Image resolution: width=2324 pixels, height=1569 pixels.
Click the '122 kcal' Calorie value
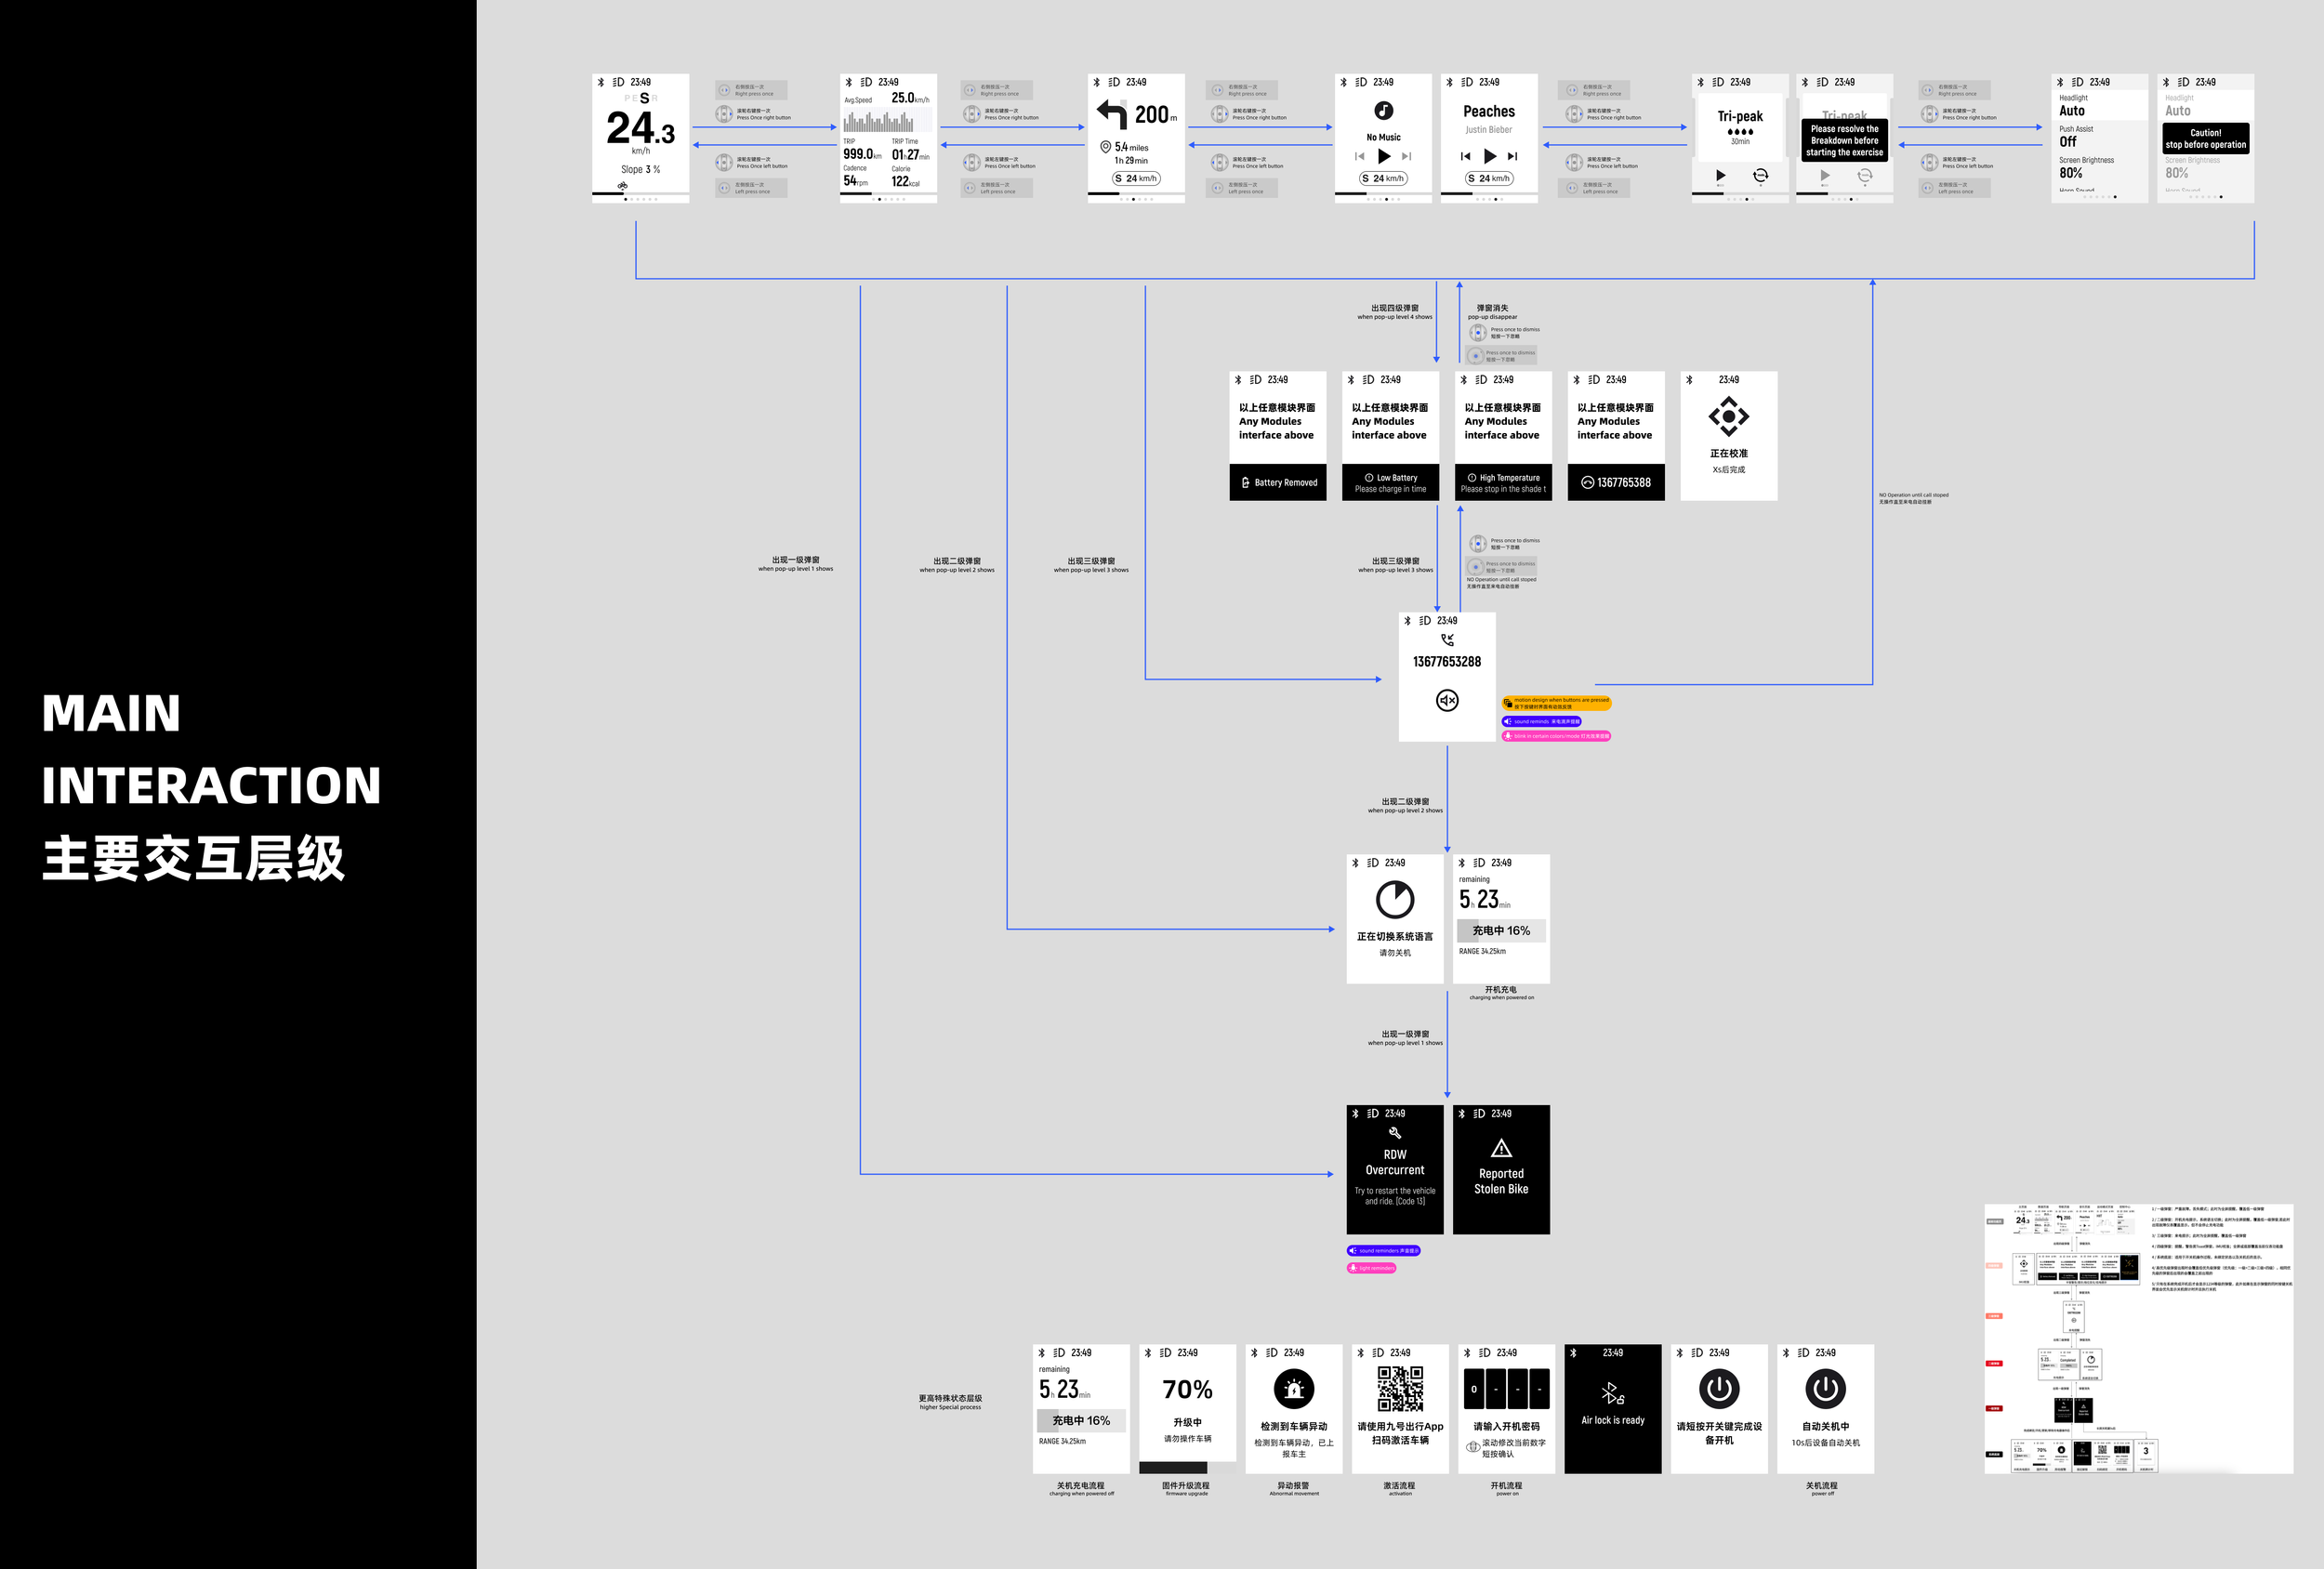pyautogui.click(x=906, y=181)
